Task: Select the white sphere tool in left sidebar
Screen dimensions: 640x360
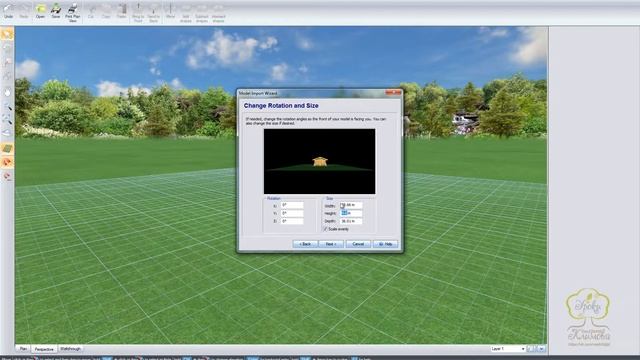Action: click(7, 93)
